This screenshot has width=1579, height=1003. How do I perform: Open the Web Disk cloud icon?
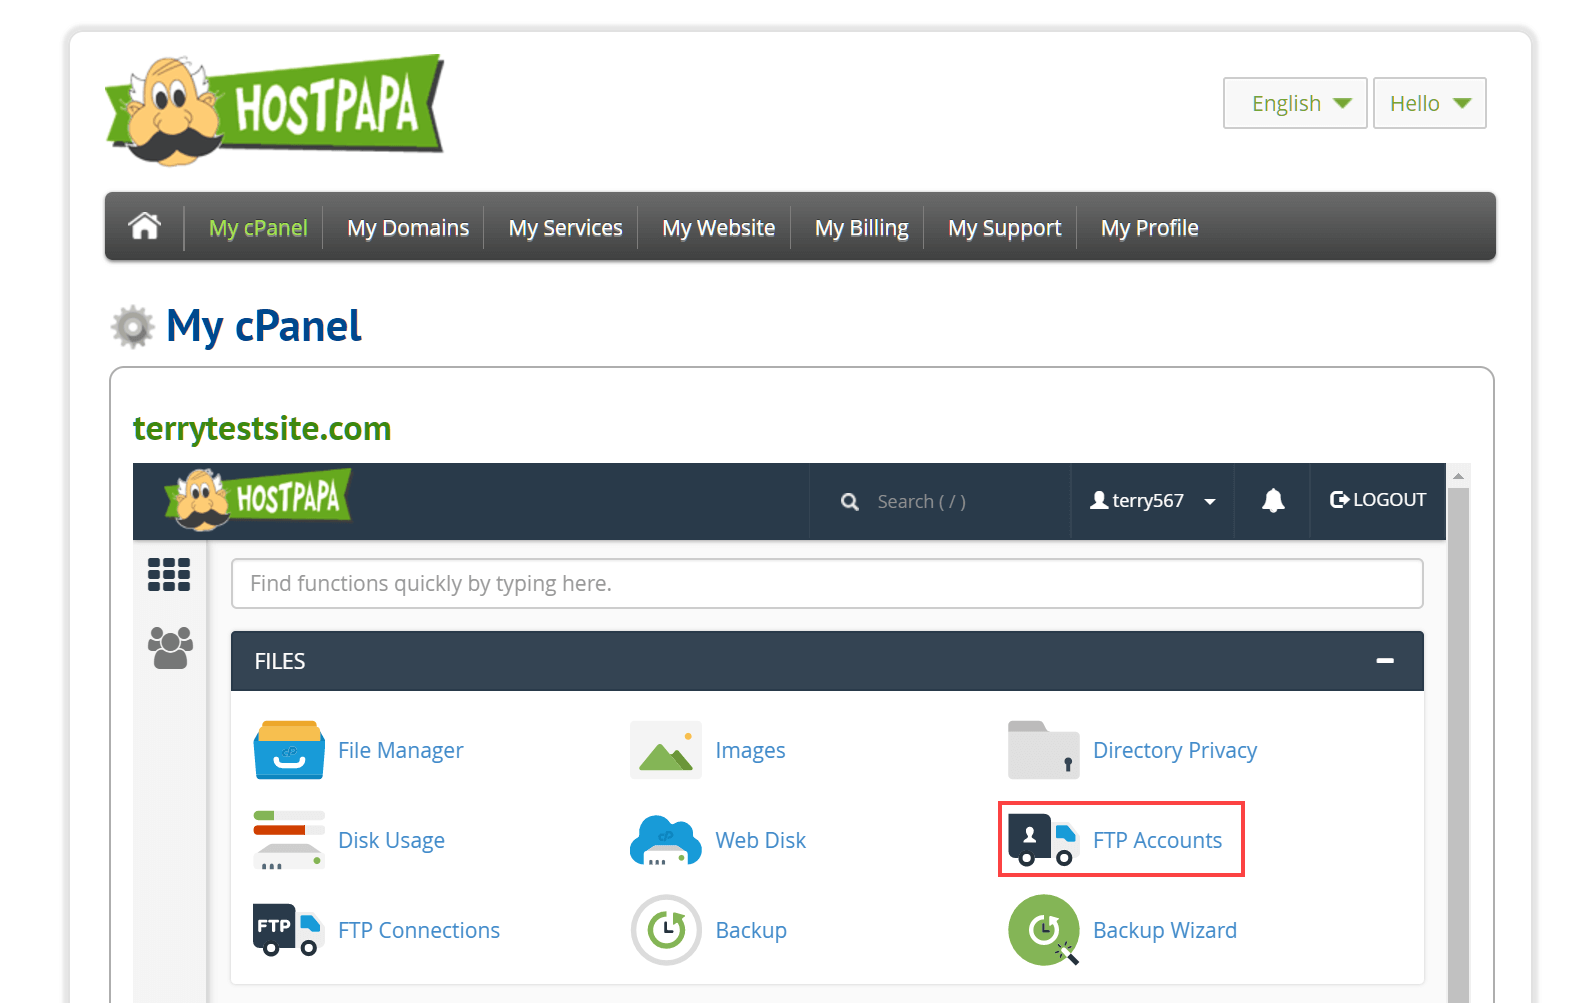[666, 840]
